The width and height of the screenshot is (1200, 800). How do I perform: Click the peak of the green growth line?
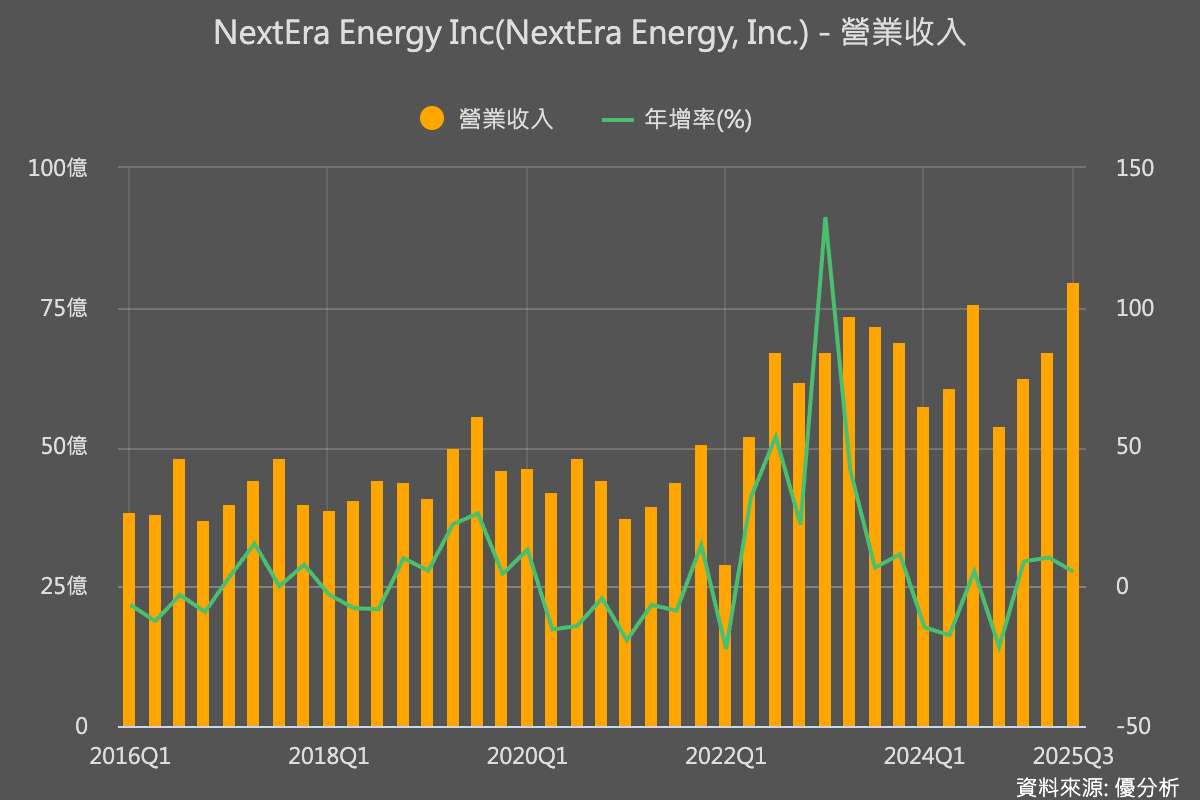click(x=824, y=220)
